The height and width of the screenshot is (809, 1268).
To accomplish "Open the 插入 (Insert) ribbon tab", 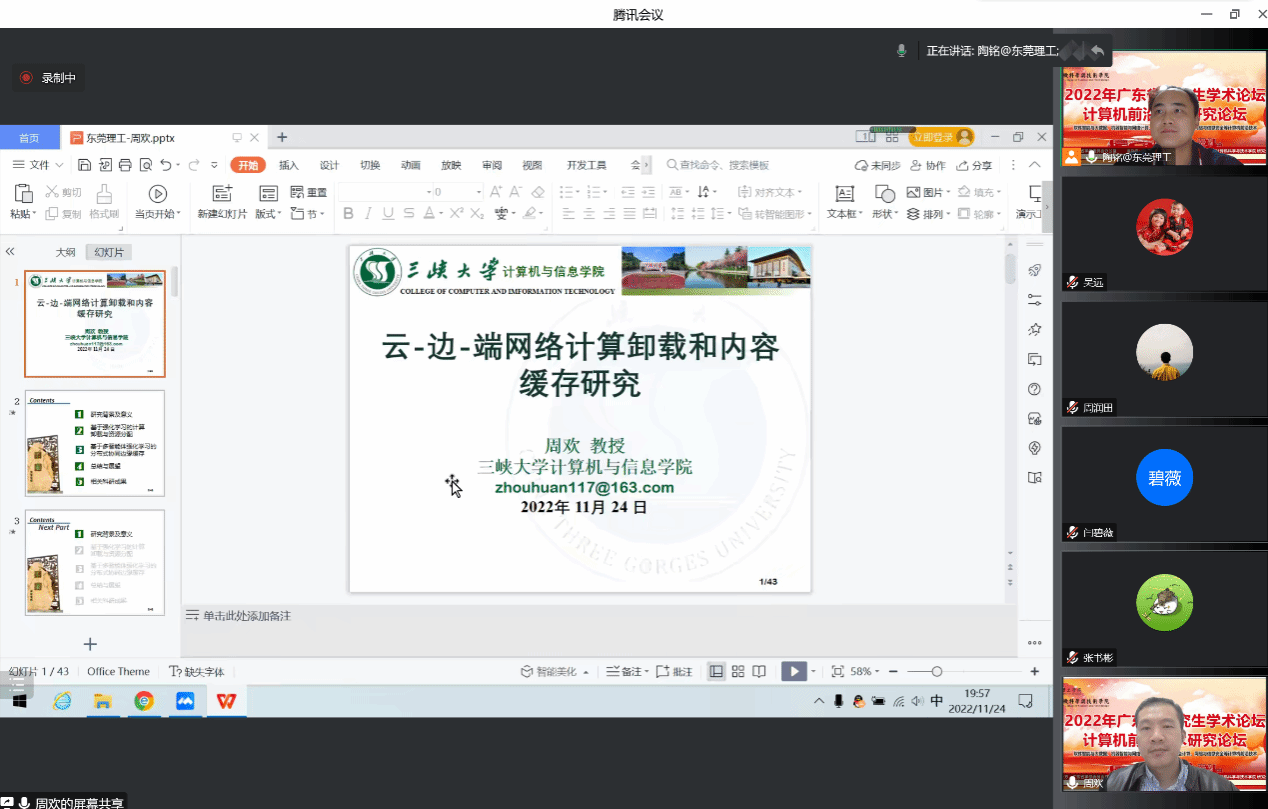I will point(289,165).
